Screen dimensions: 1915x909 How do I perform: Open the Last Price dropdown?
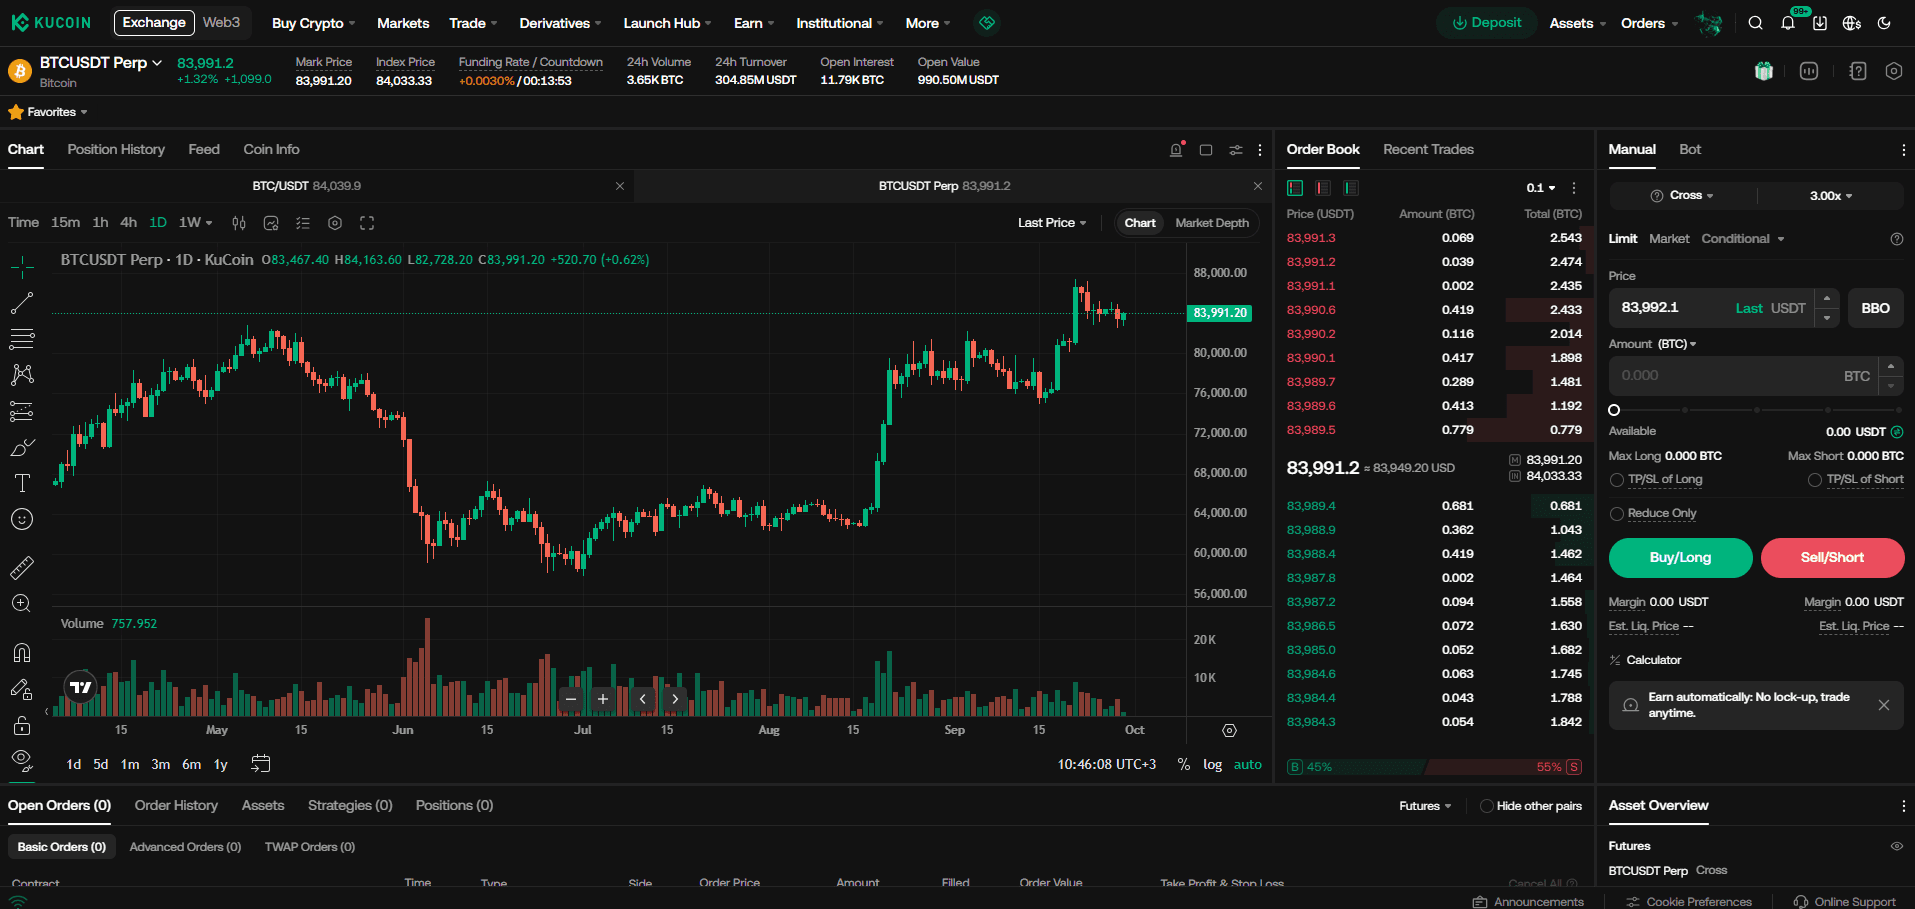(1052, 223)
